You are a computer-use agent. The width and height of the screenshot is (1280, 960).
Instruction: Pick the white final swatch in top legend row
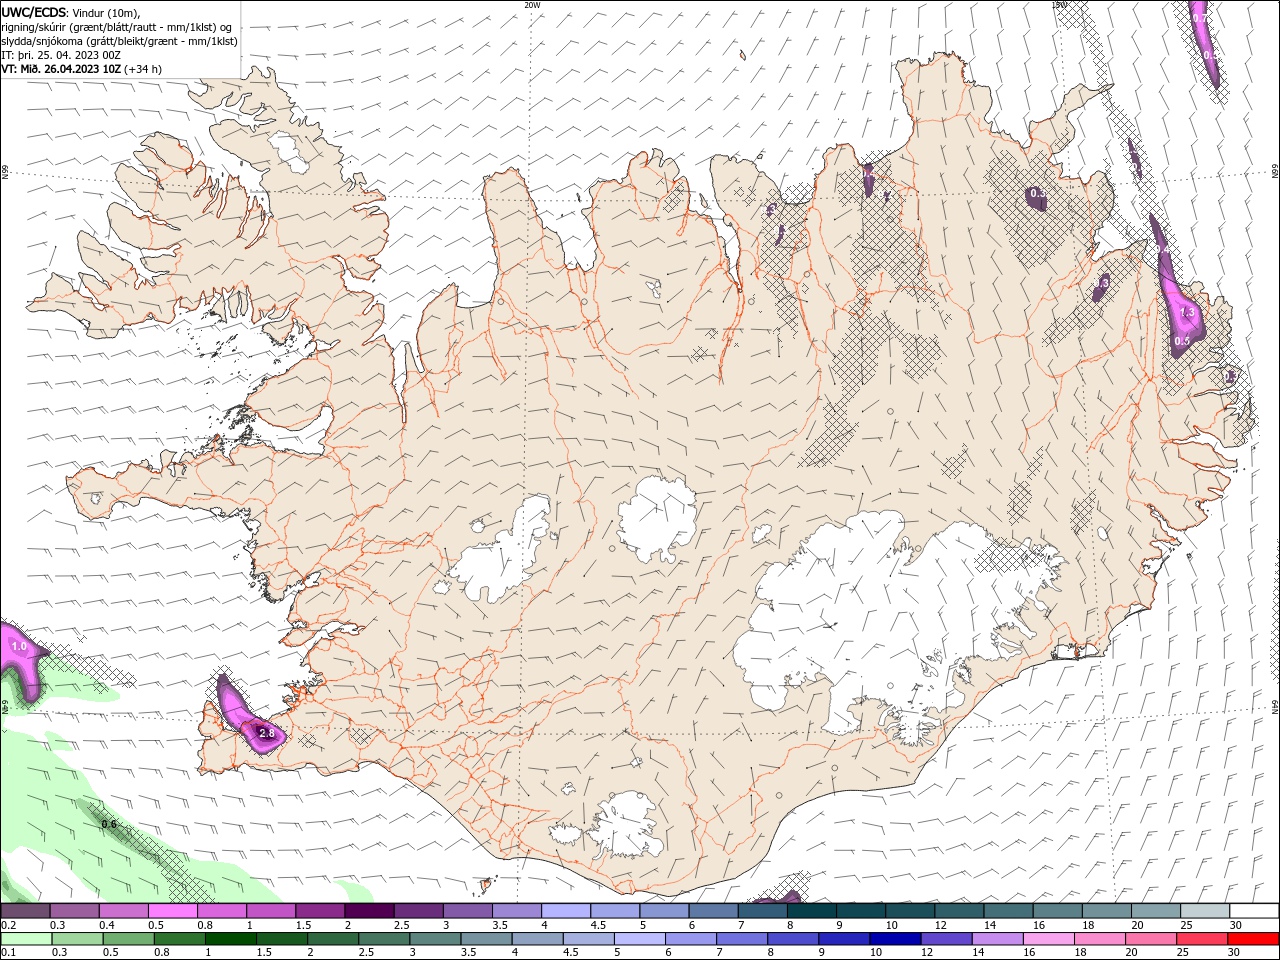[x=1254, y=911]
